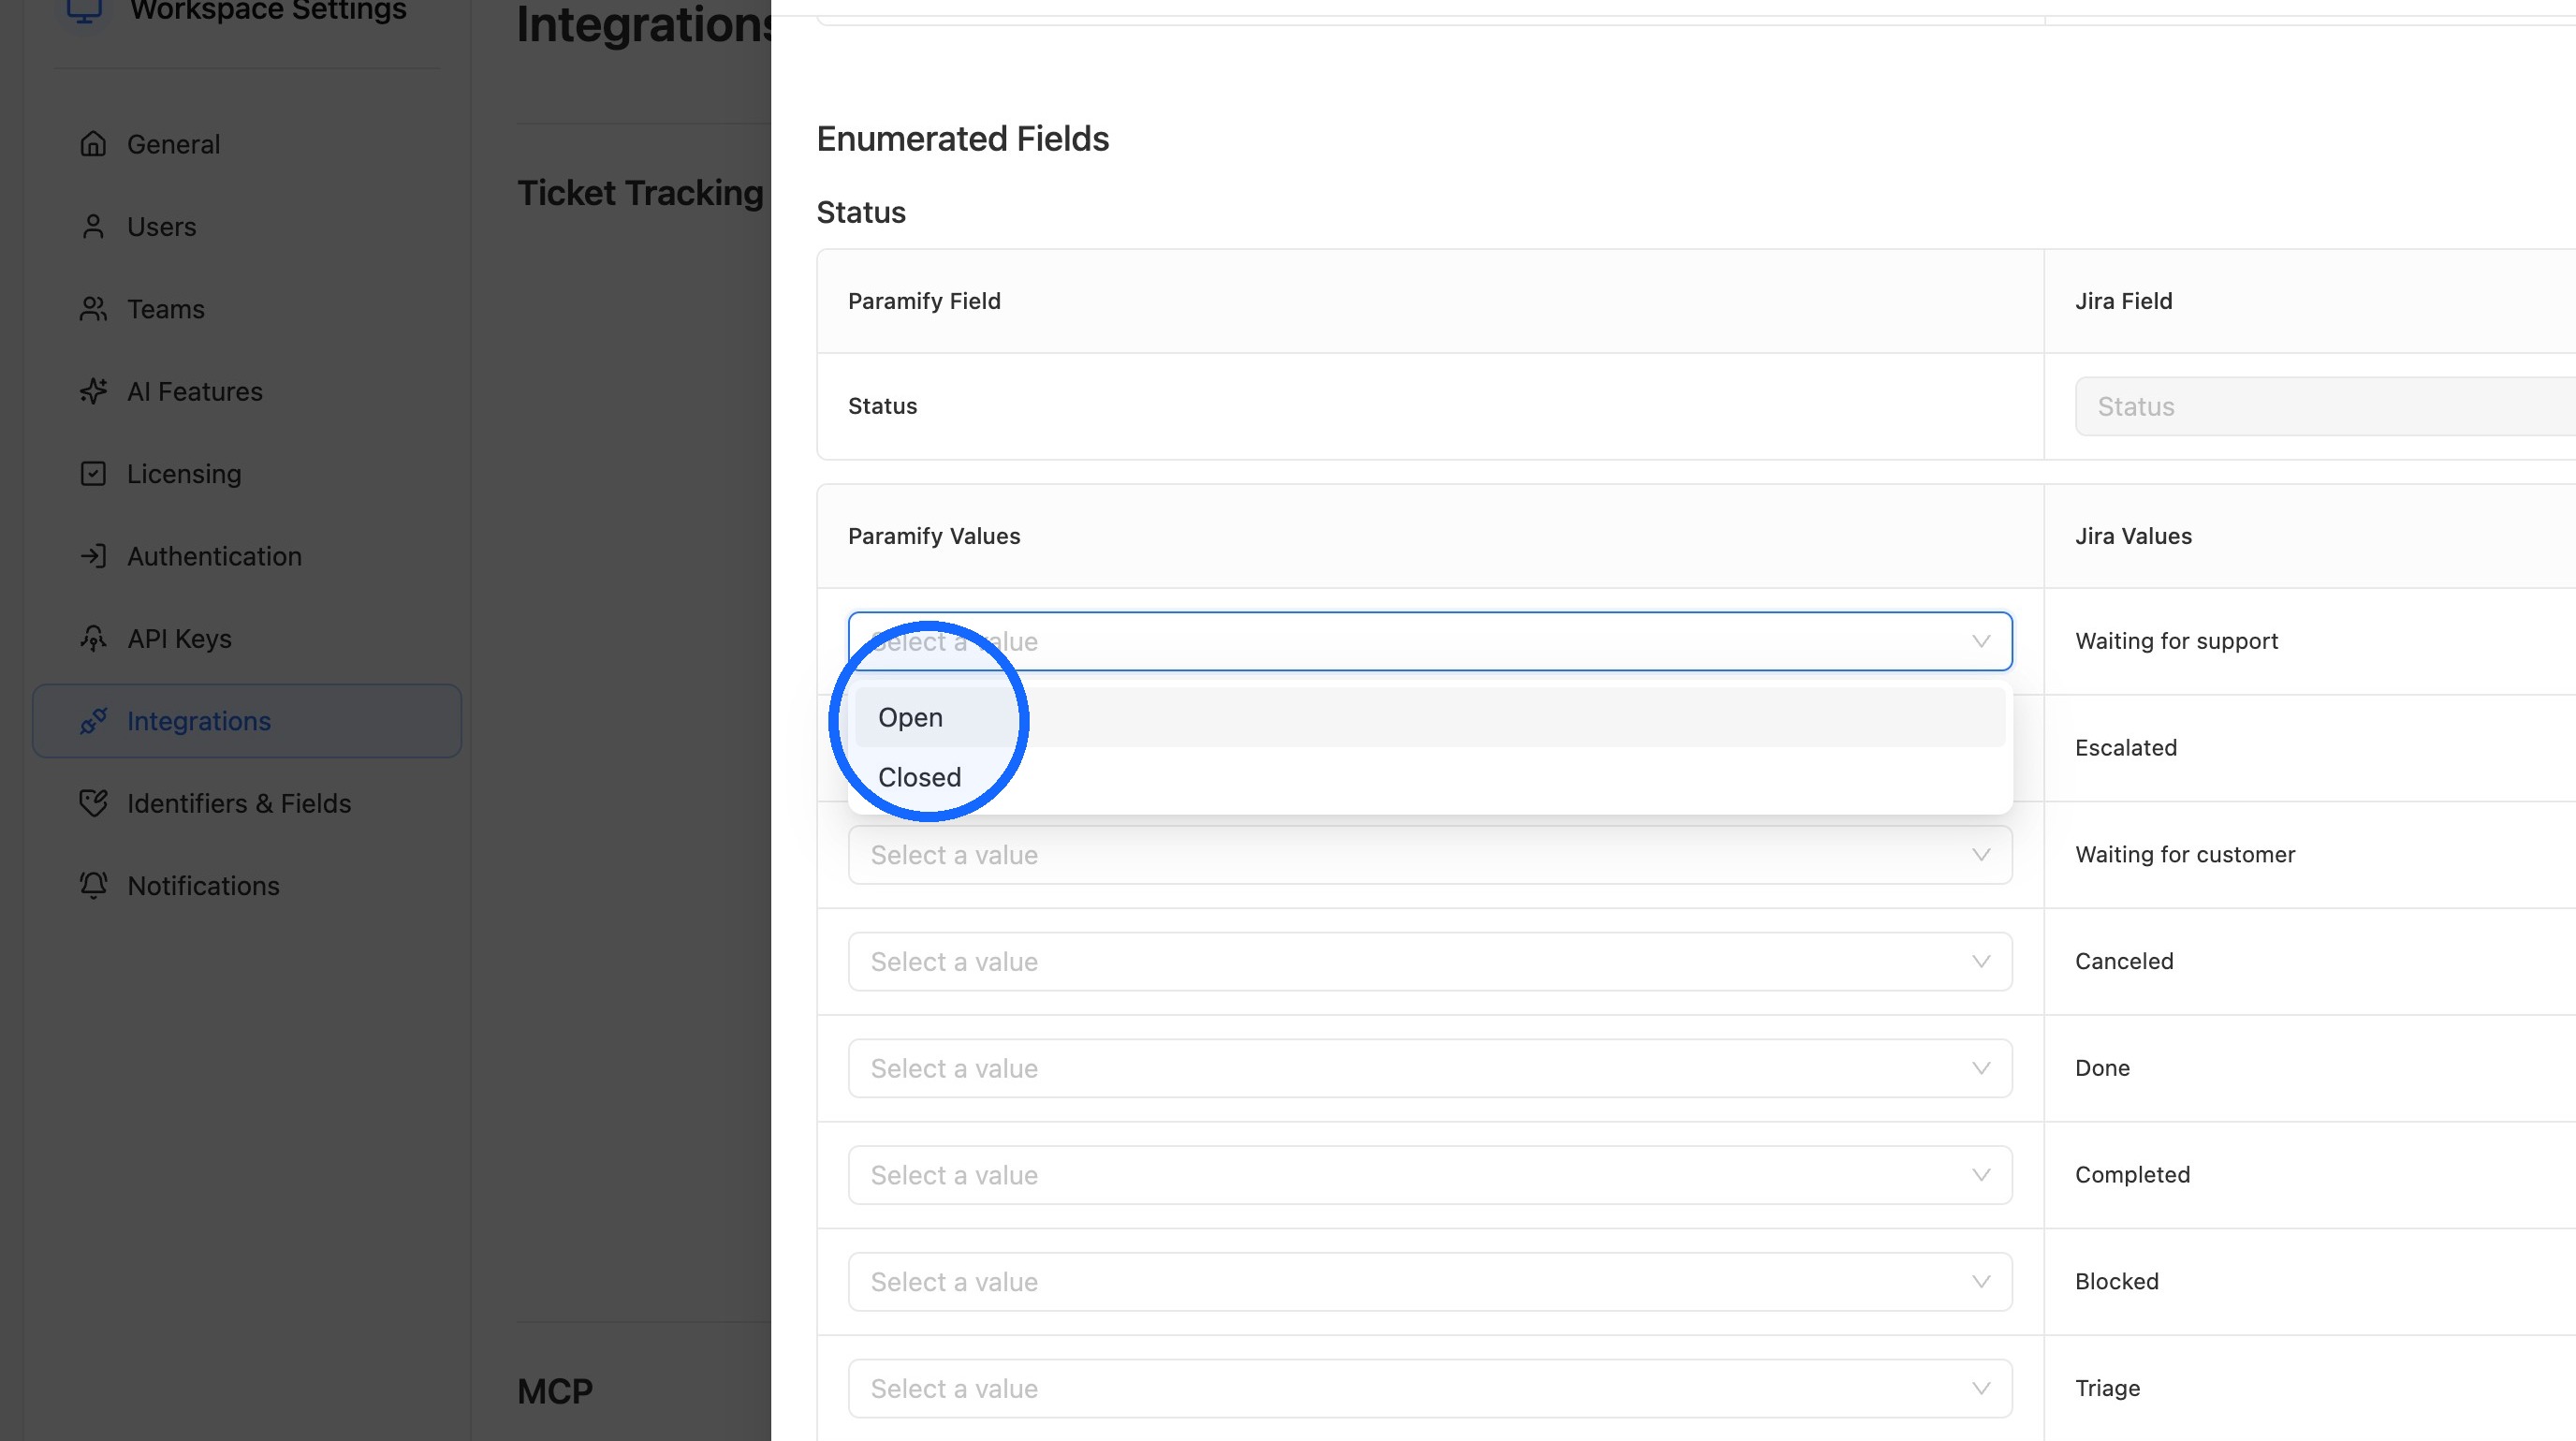Open Licensing settings

point(246,474)
